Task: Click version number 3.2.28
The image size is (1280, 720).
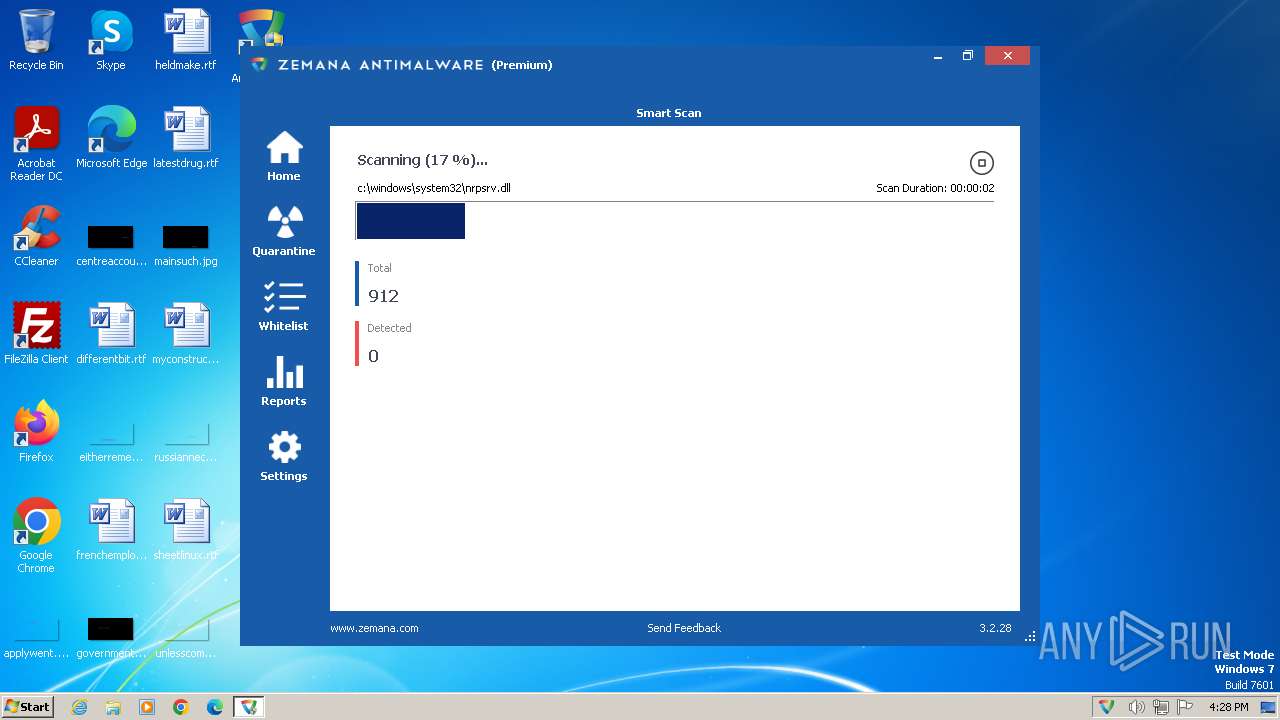Action: click(995, 628)
